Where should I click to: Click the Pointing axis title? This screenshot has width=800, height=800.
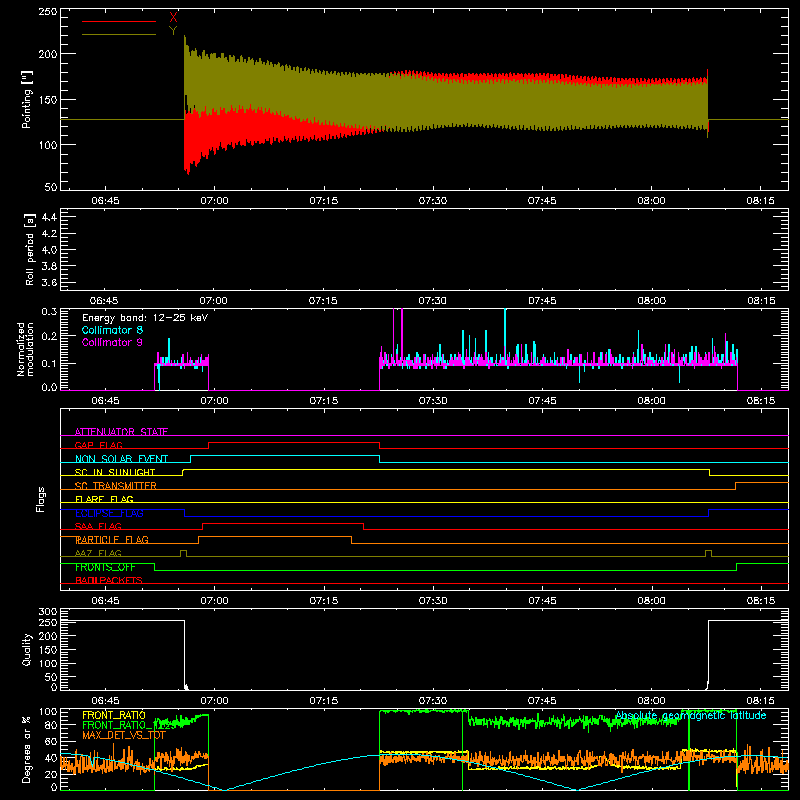coord(27,99)
